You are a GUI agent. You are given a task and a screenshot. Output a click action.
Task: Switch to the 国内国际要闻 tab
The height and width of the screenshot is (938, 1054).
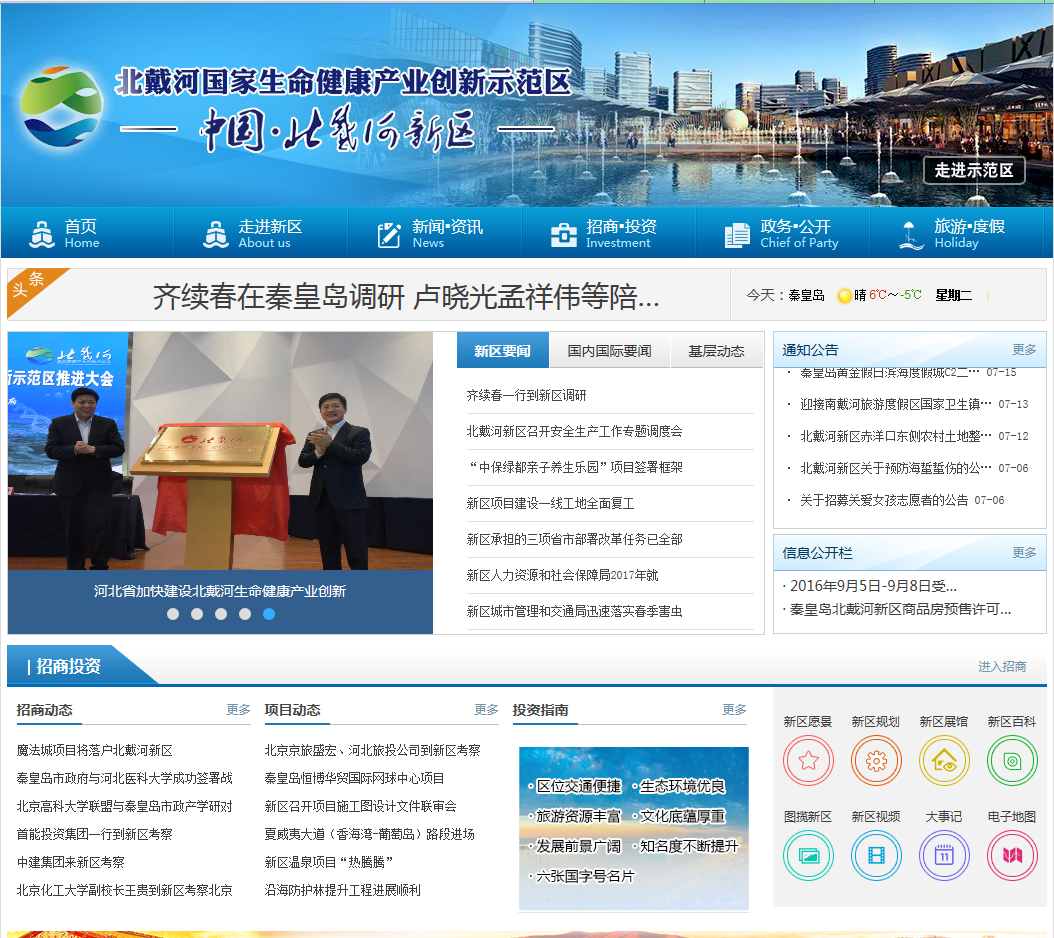[609, 351]
